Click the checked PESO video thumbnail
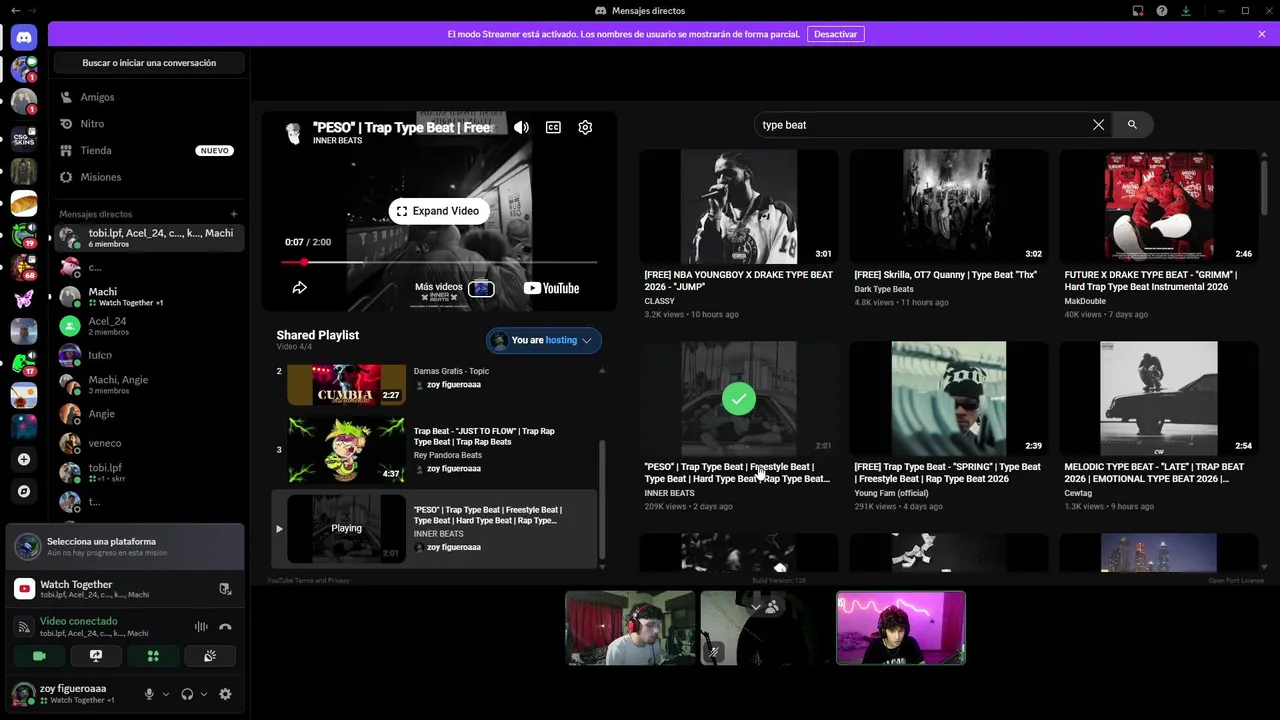Viewport: 1280px width, 720px height. tap(739, 399)
